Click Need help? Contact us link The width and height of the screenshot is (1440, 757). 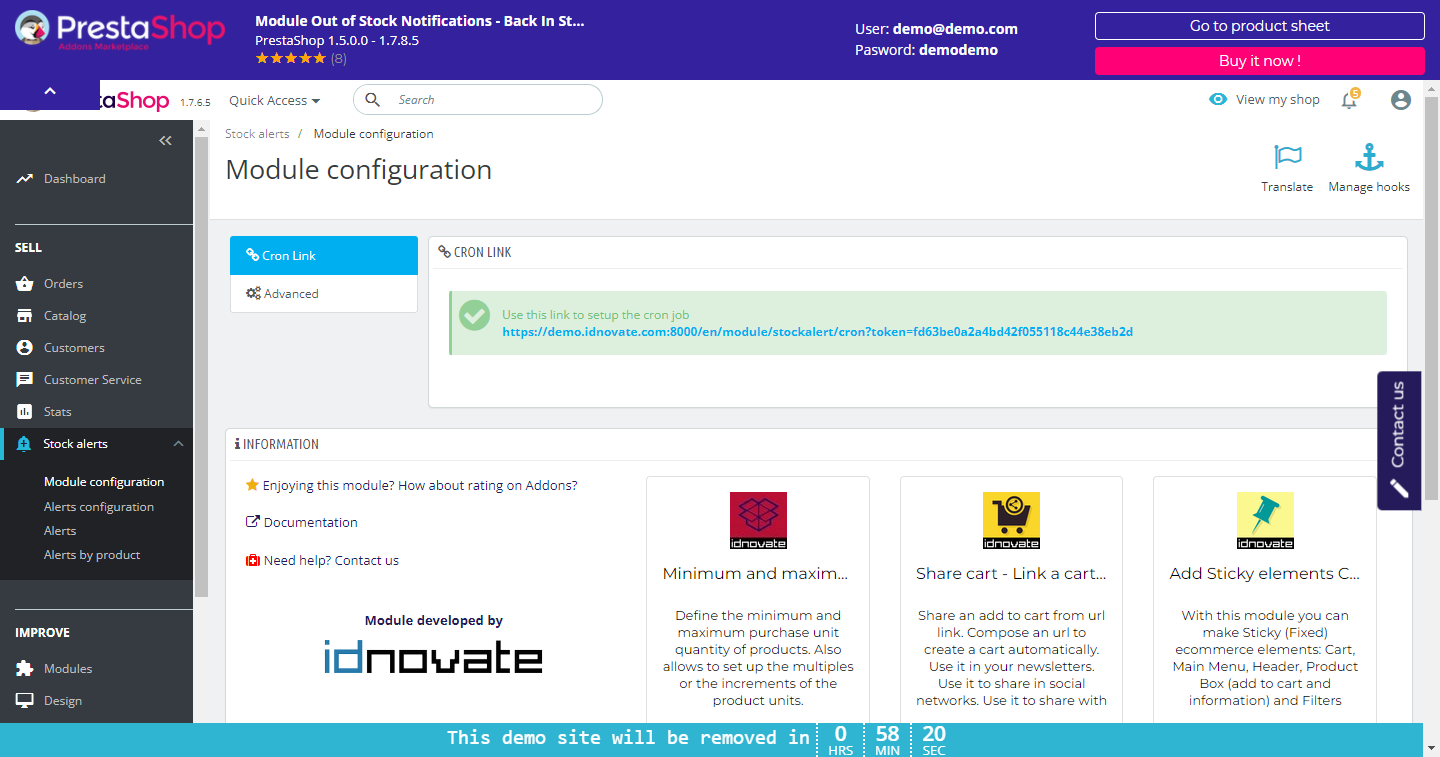(331, 560)
